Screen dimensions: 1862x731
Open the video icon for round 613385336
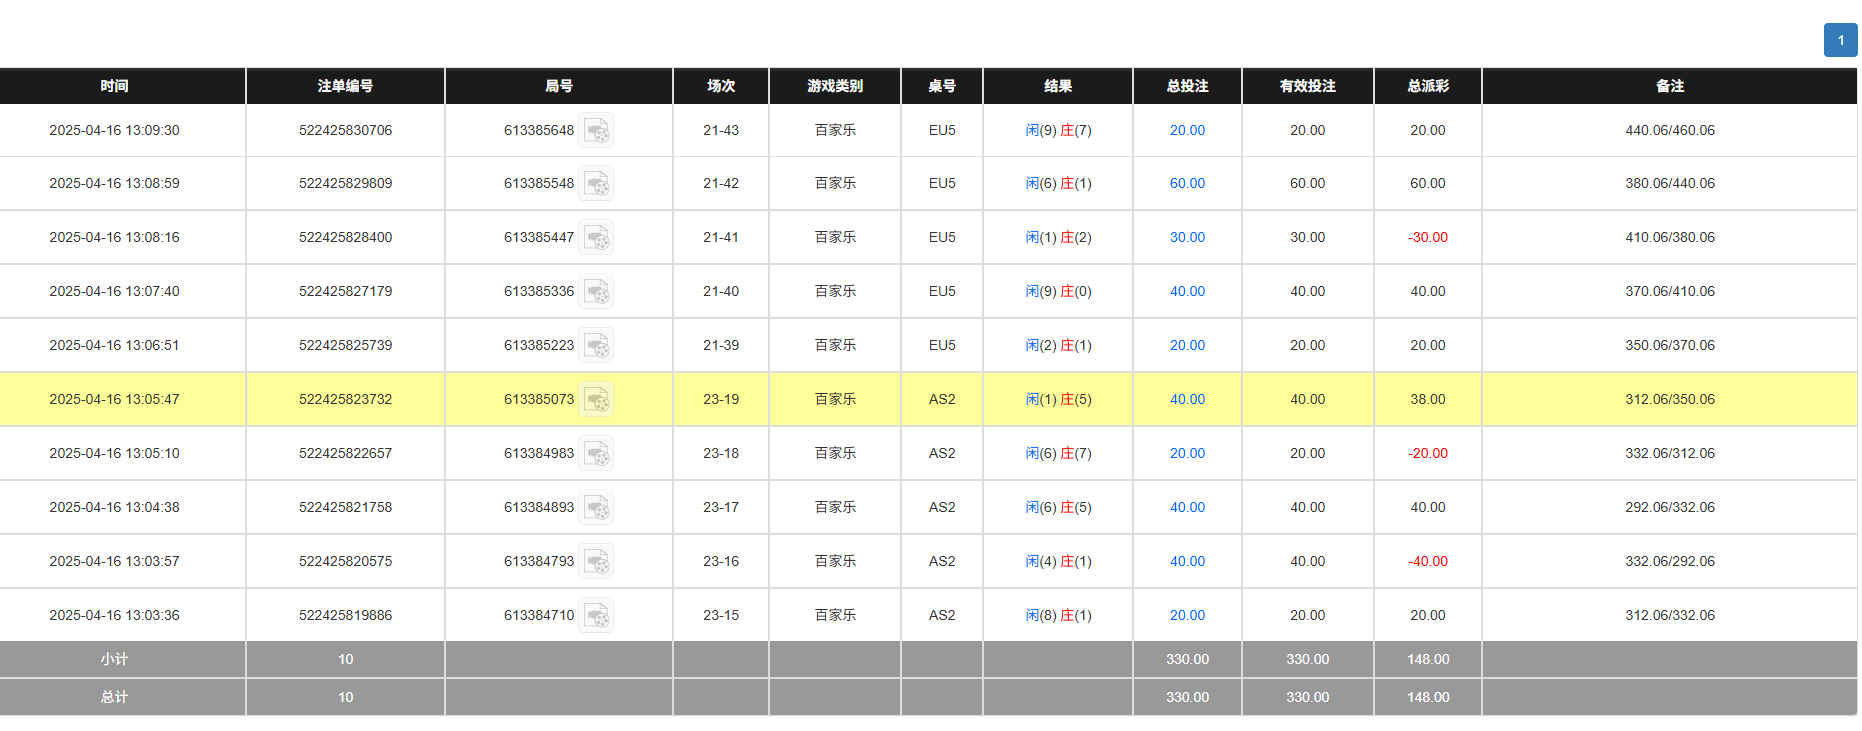click(x=597, y=291)
